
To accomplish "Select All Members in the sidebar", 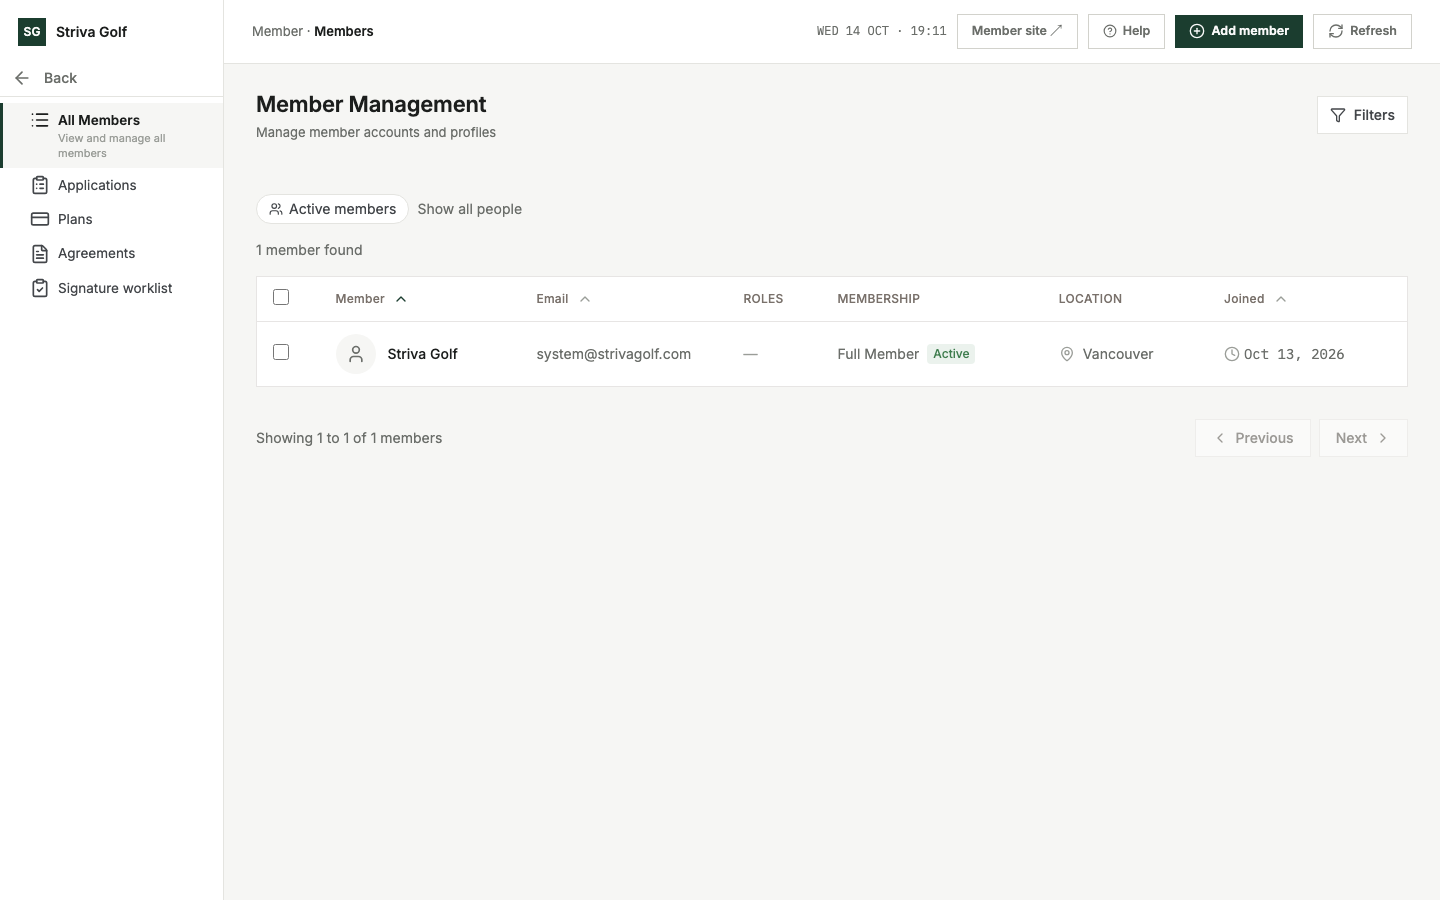I will 112,135.
